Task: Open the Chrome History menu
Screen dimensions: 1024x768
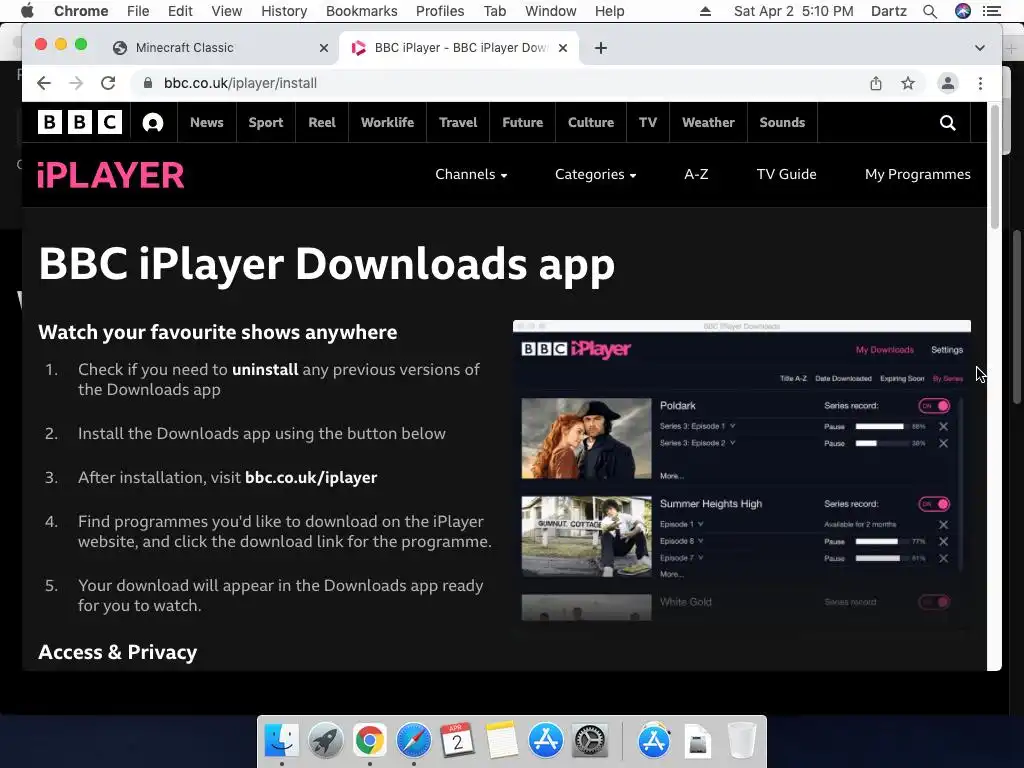Action: [x=283, y=11]
